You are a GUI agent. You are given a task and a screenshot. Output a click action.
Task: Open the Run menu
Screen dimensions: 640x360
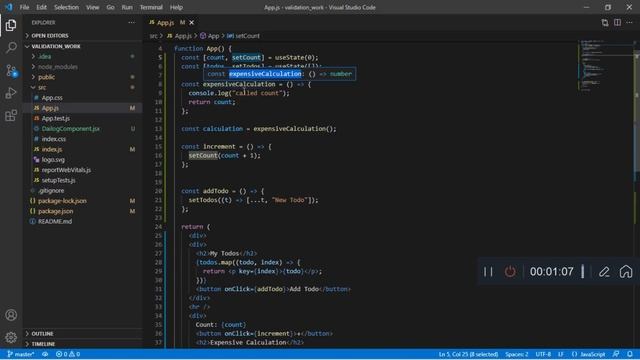[127, 7]
